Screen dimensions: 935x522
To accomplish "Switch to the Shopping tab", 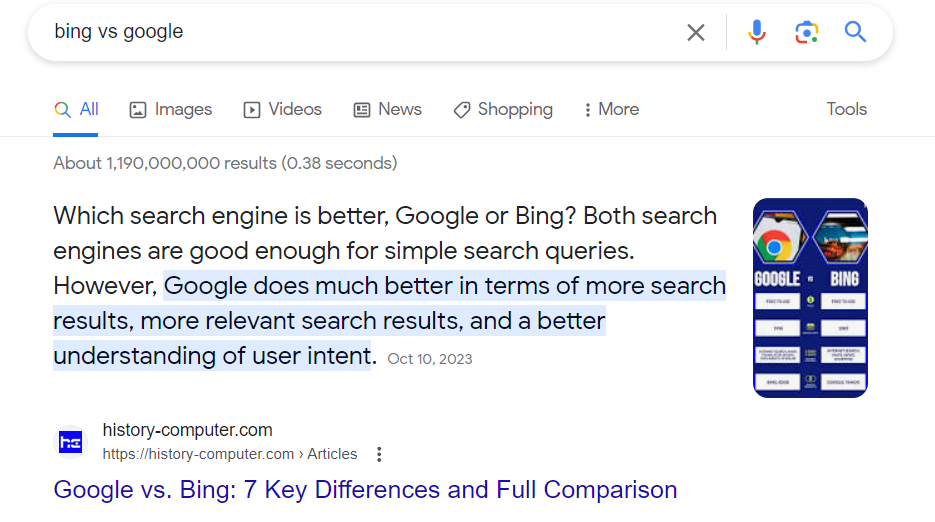I will pos(503,110).
